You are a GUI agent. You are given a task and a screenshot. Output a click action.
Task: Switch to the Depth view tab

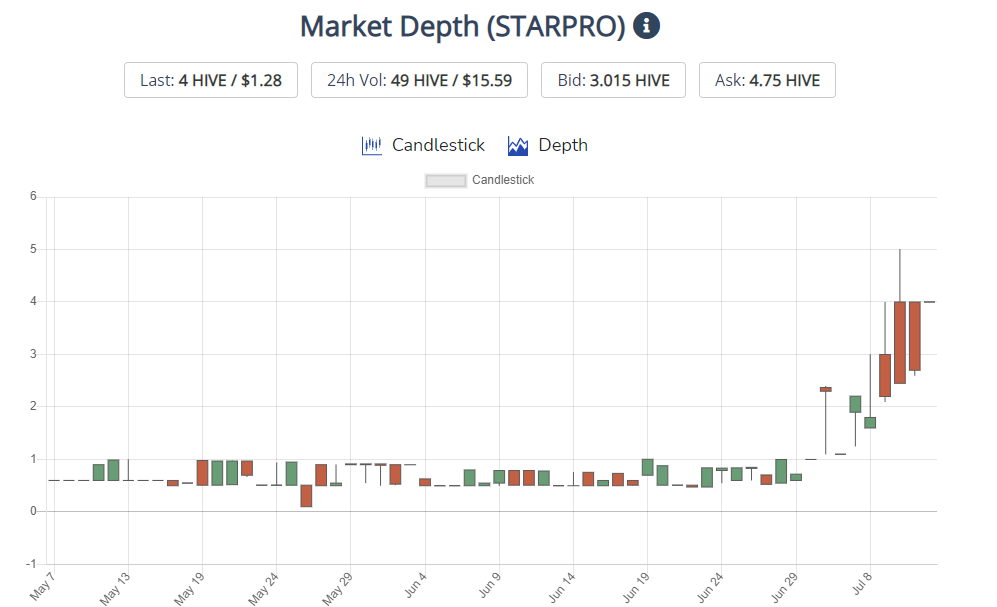coord(563,145)
